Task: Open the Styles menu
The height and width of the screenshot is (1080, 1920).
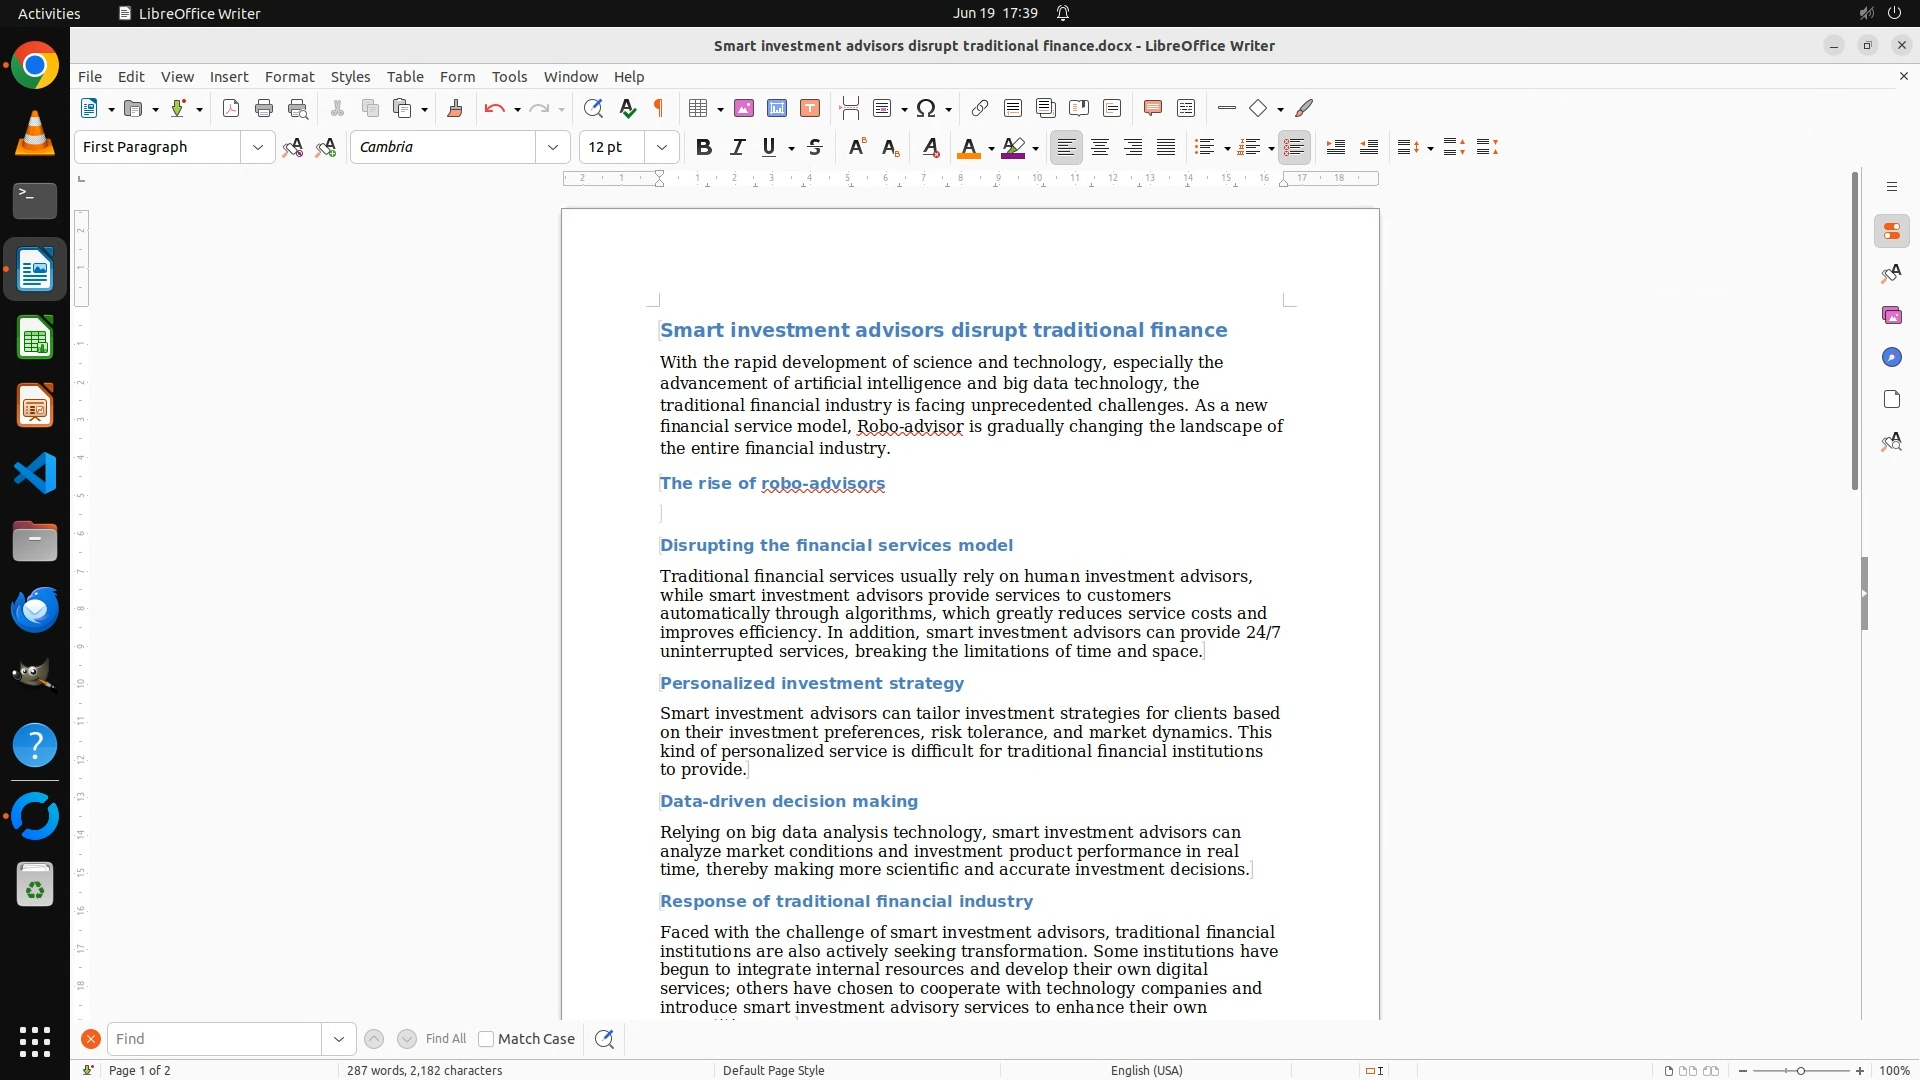Action: [350, 77]
